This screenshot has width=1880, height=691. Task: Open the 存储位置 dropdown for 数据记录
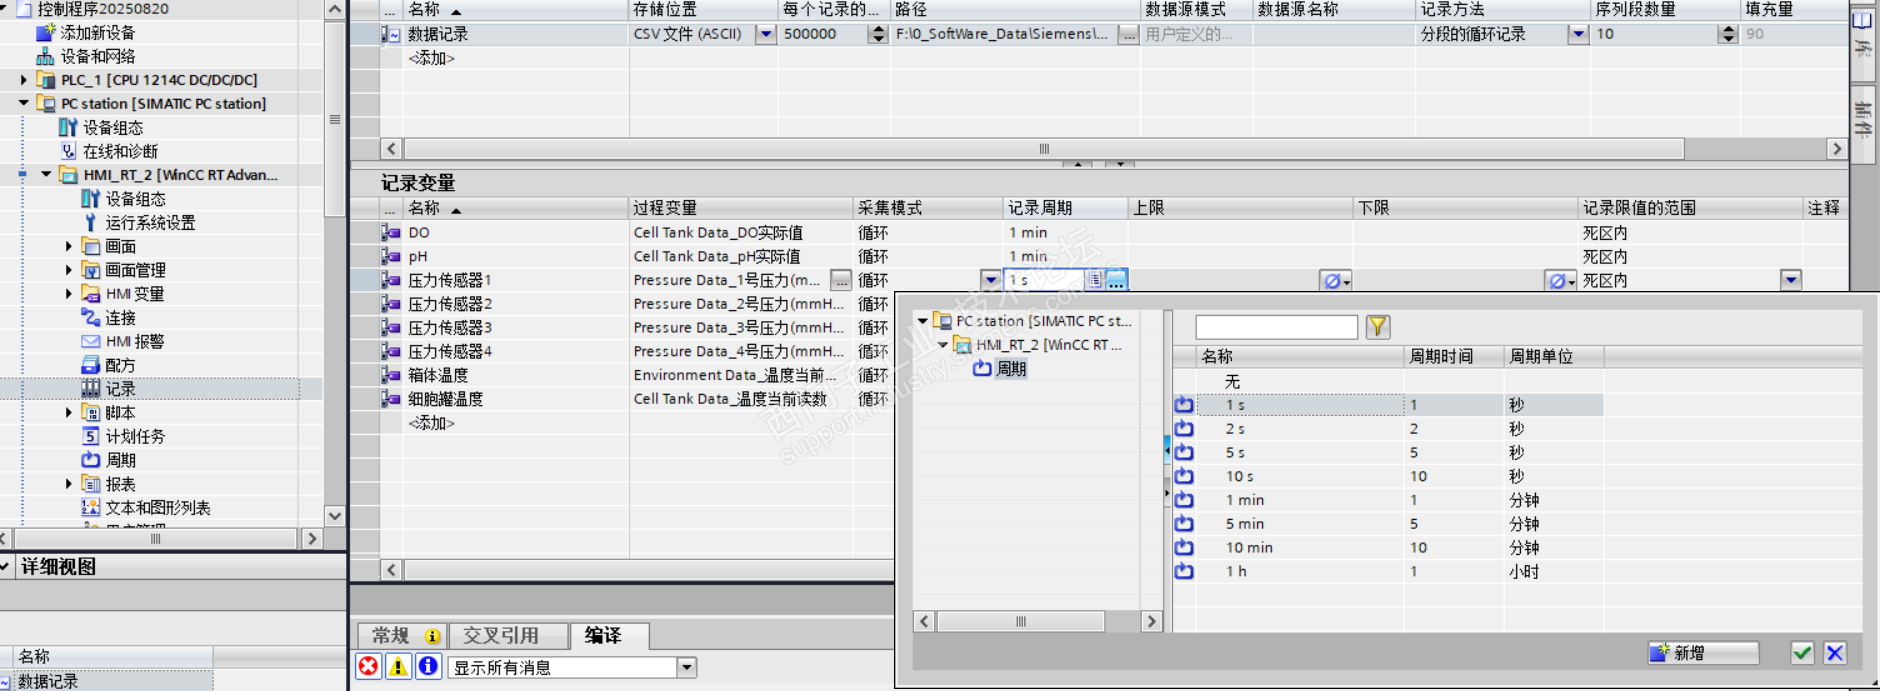(766, 34)
